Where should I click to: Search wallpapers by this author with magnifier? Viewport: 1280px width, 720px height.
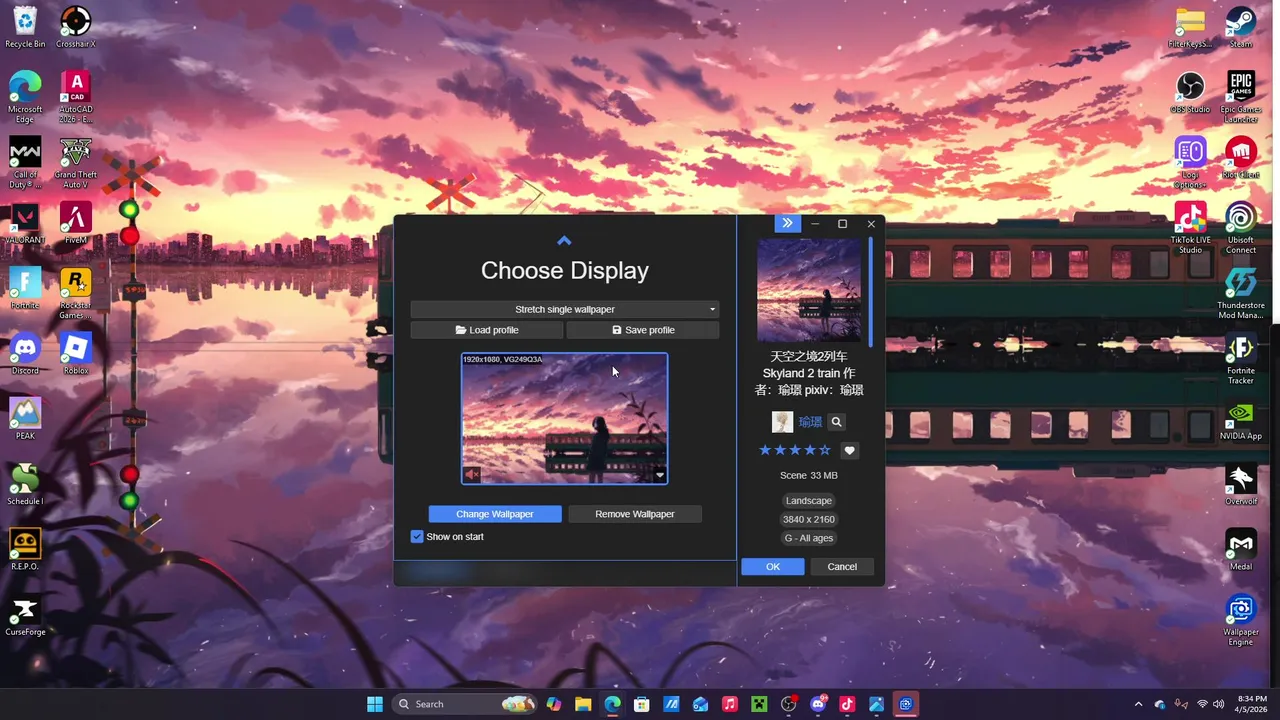(837, 422)
